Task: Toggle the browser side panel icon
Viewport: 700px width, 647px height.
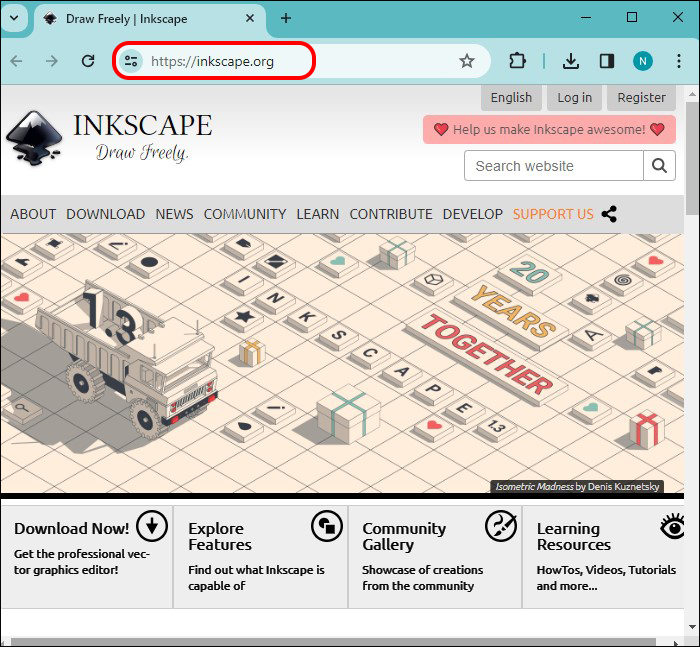Action: pos(607,61)
